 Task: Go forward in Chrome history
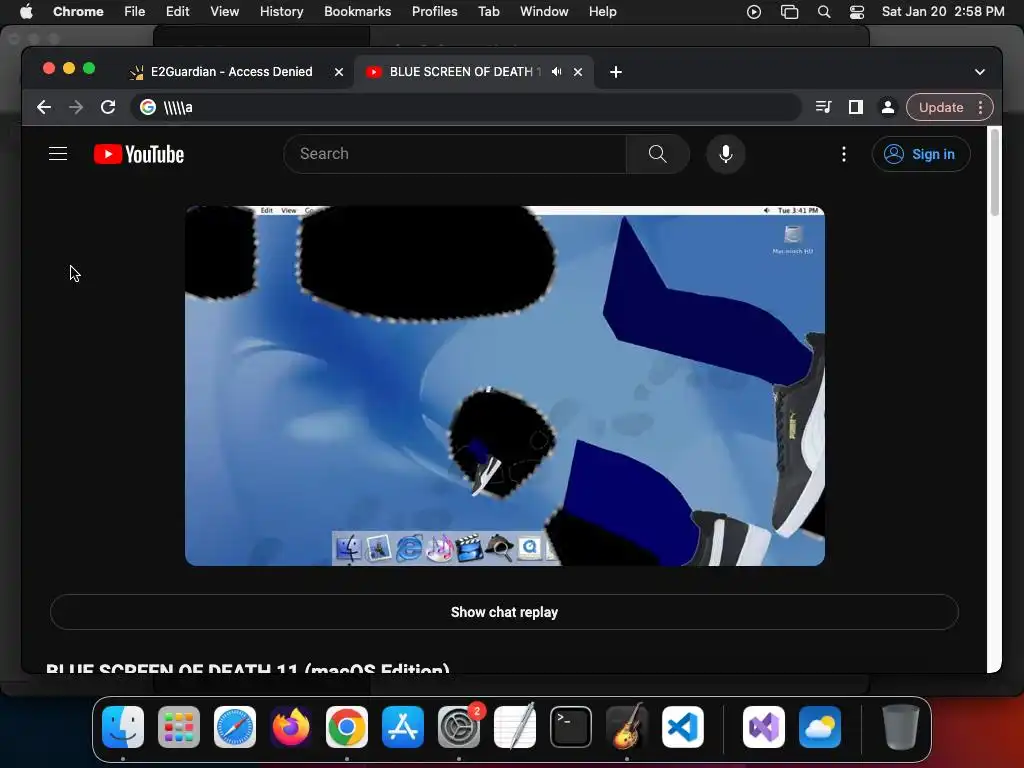[x=76, y=107]
